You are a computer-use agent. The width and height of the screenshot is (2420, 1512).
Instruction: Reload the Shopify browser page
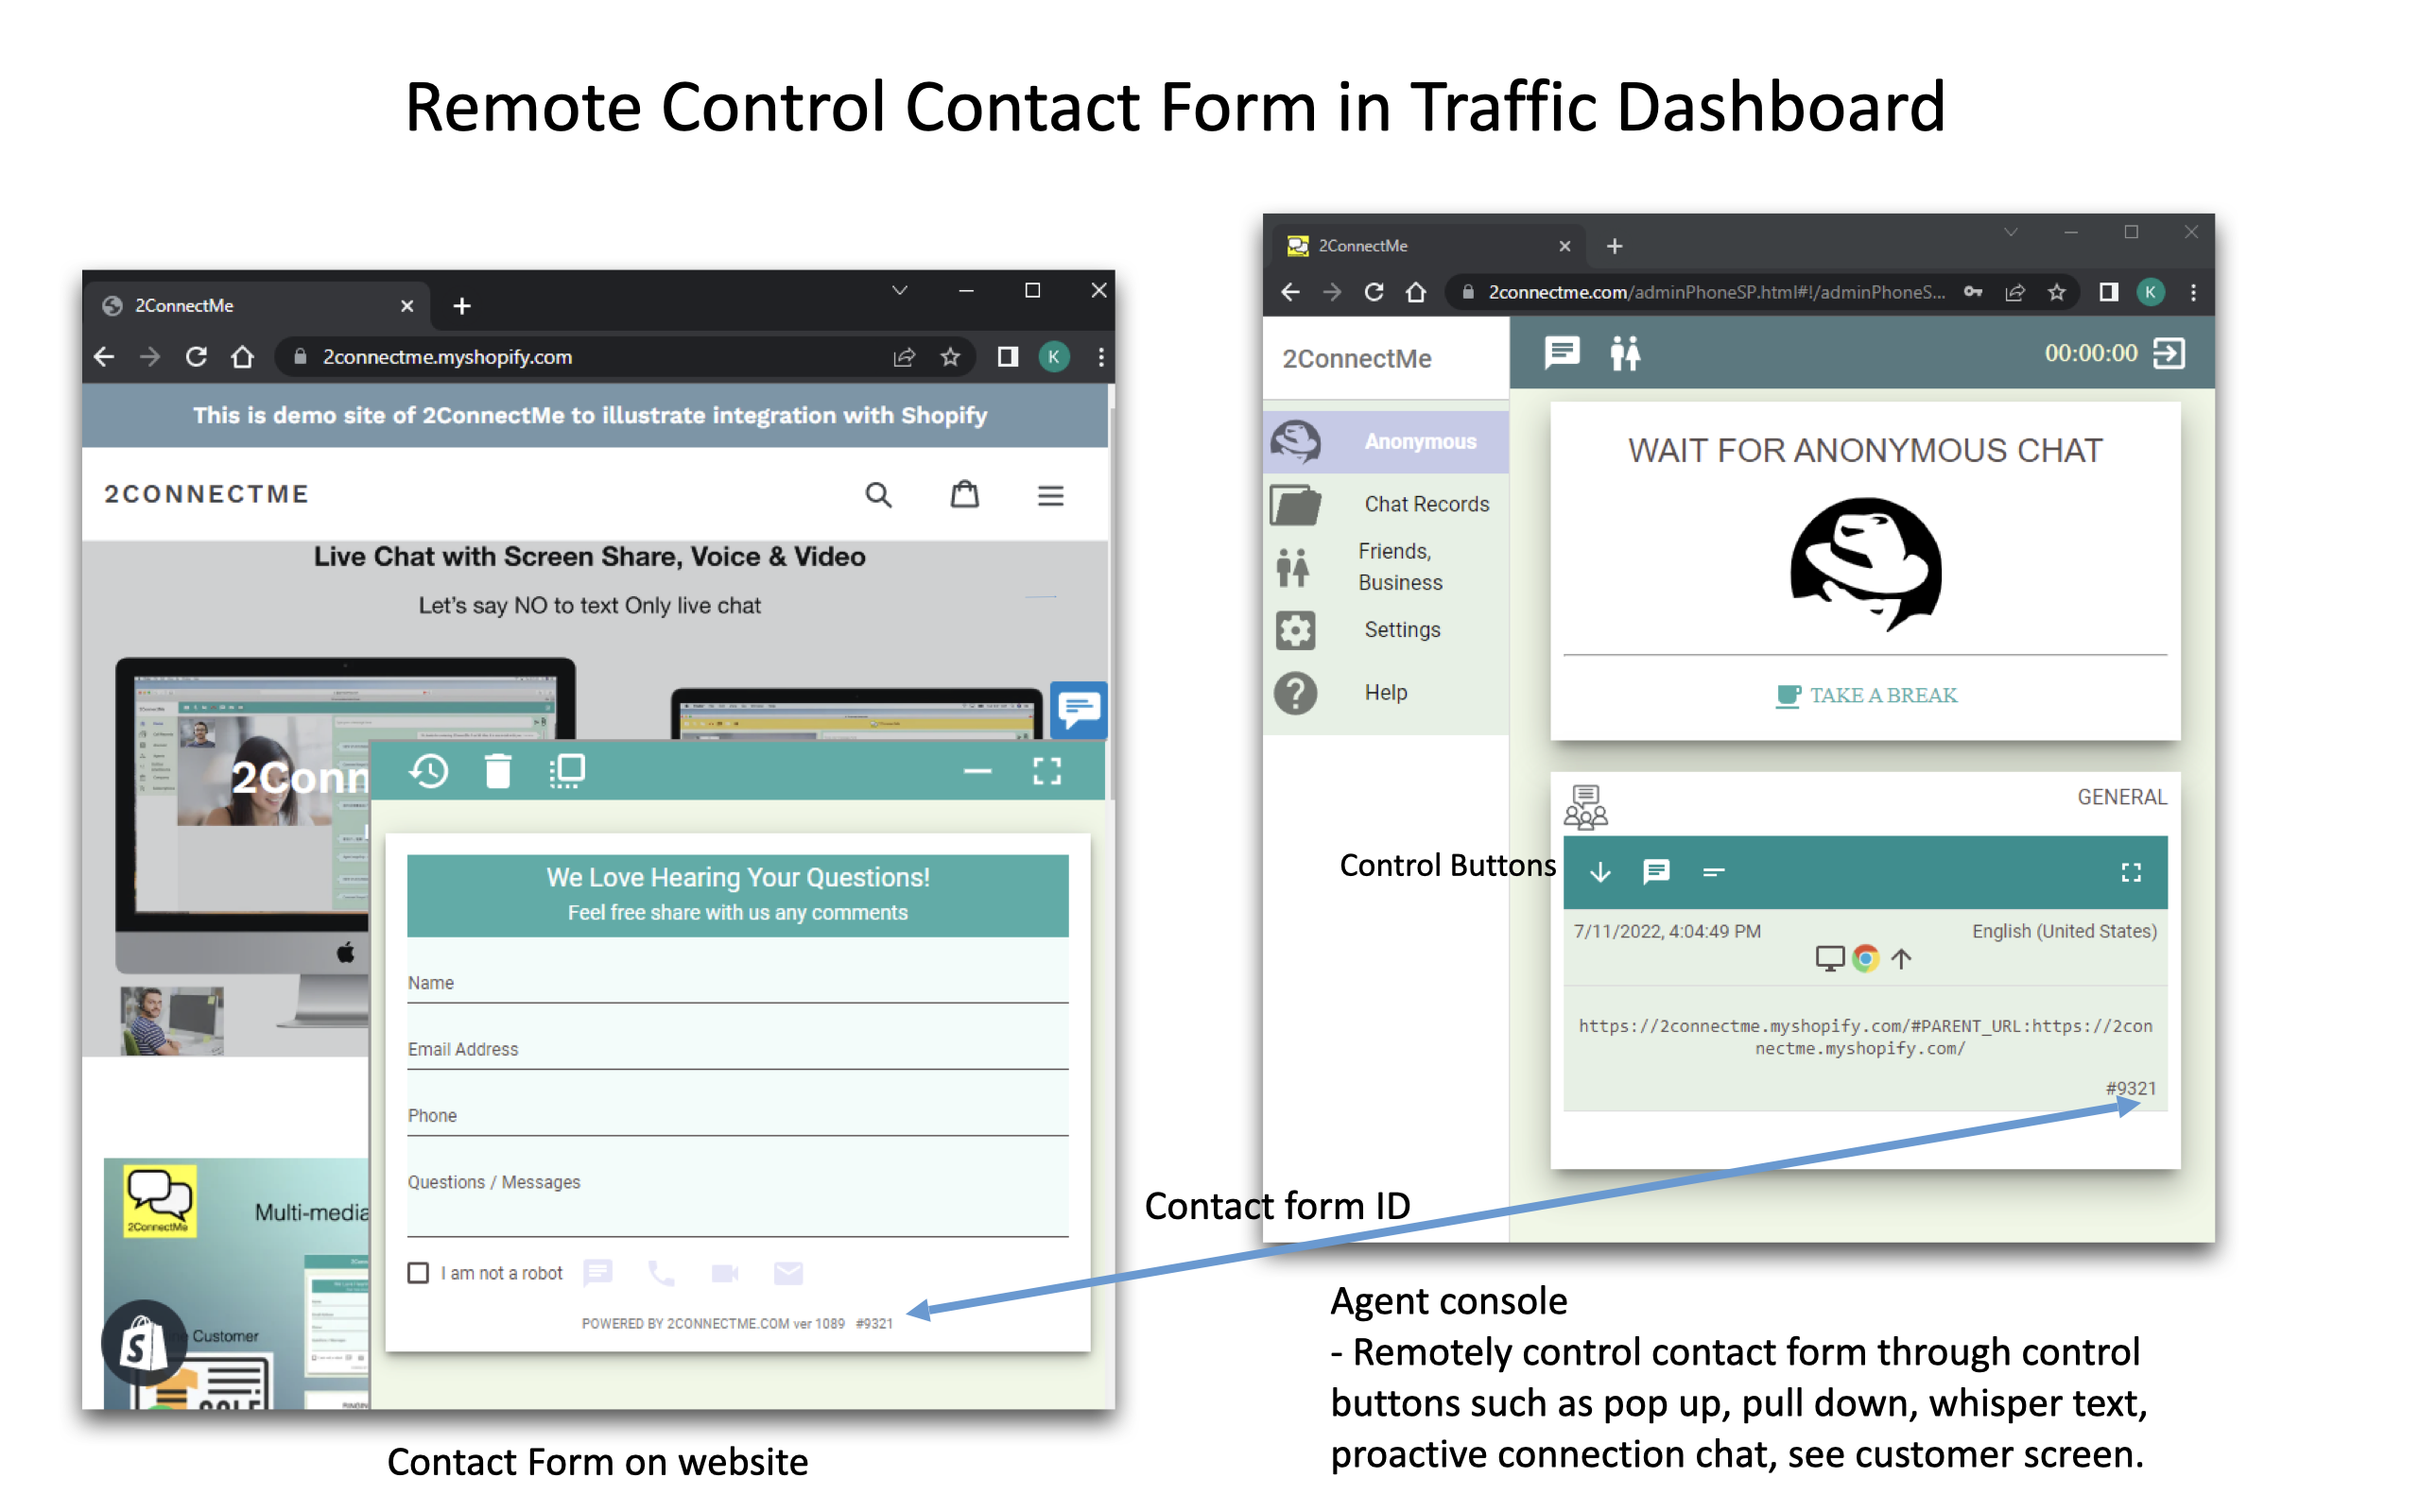(x=196, y=357)
